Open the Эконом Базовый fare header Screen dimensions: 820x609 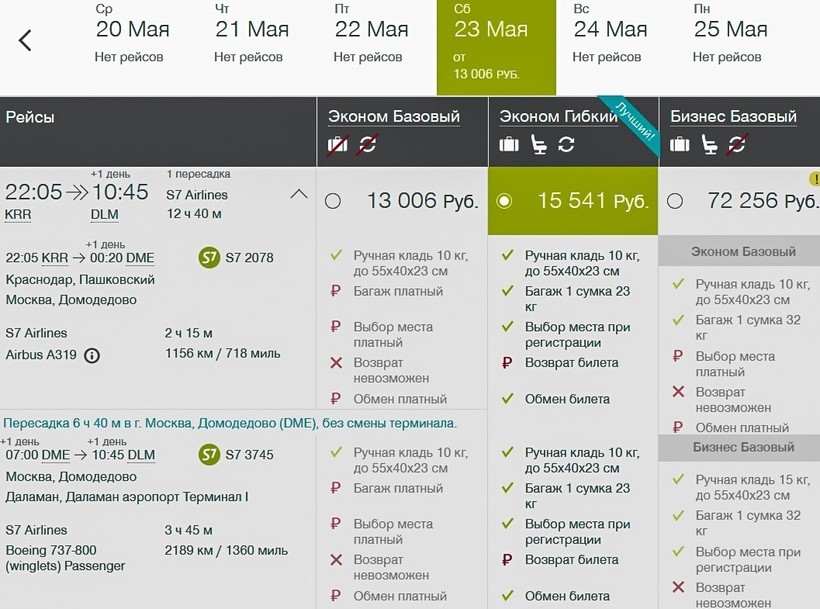[x=394, y=117]
